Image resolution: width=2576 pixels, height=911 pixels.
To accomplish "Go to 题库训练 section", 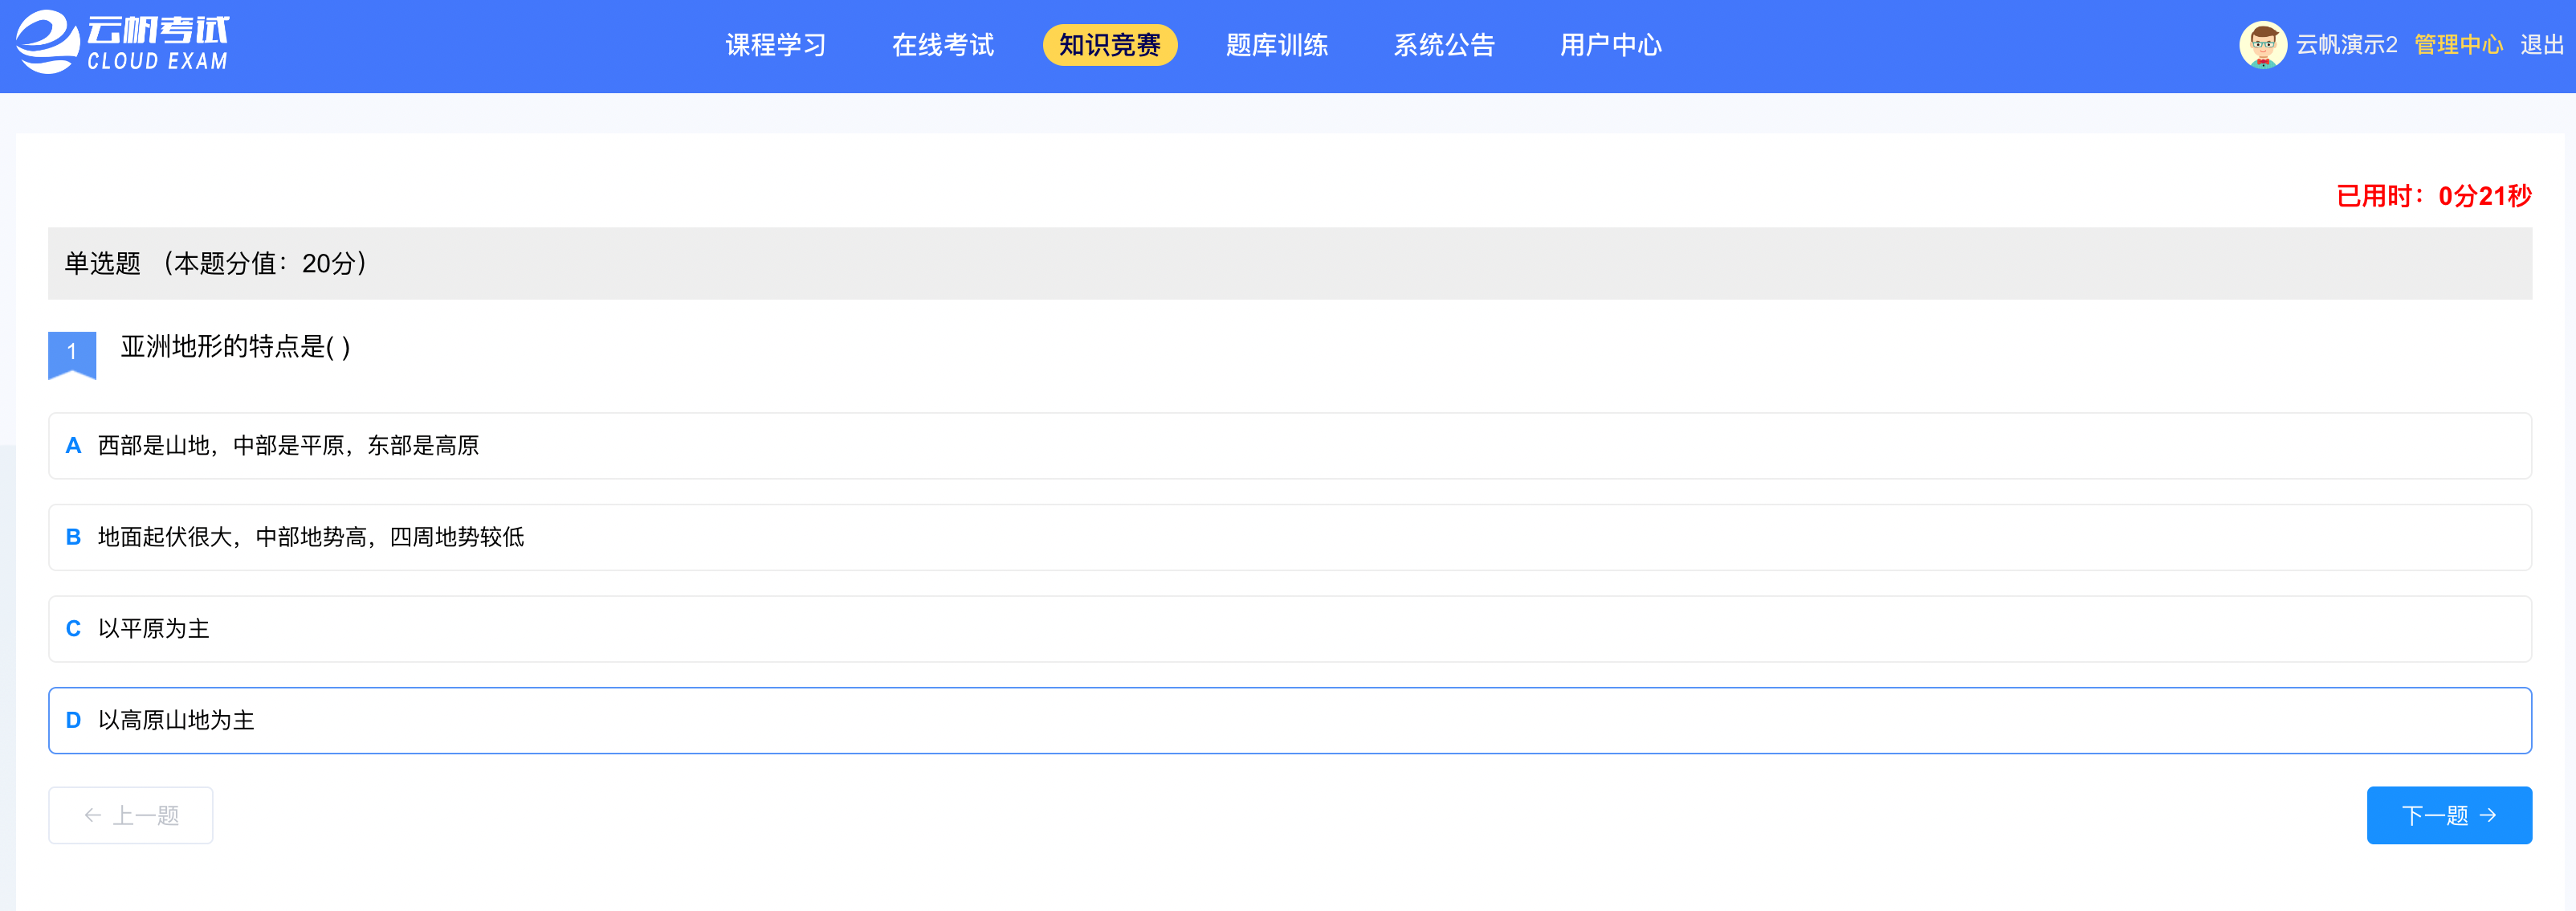I will coord(1277,45).
